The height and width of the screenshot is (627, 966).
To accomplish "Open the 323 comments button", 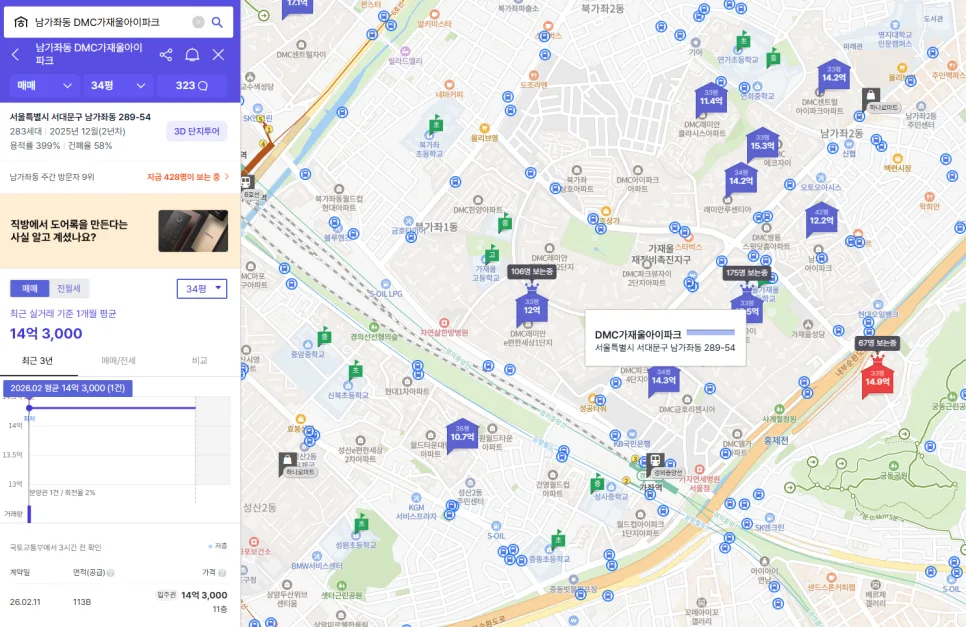I will point(192,86).
